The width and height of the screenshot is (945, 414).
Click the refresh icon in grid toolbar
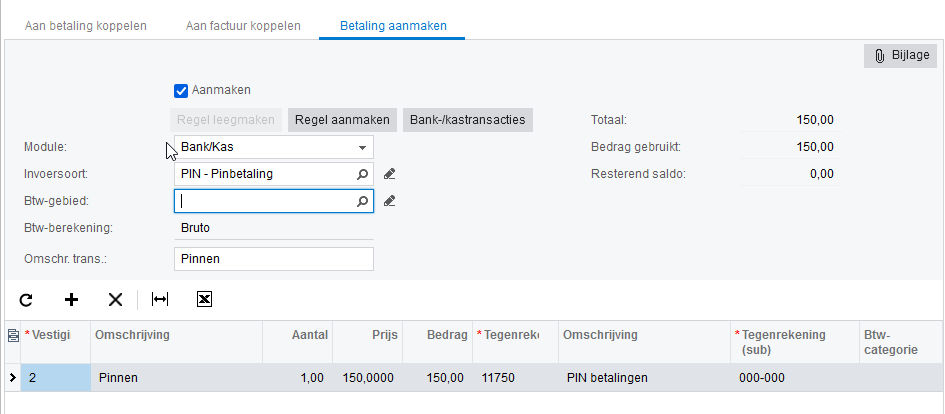pyautogui.click(x=26, y=299)
